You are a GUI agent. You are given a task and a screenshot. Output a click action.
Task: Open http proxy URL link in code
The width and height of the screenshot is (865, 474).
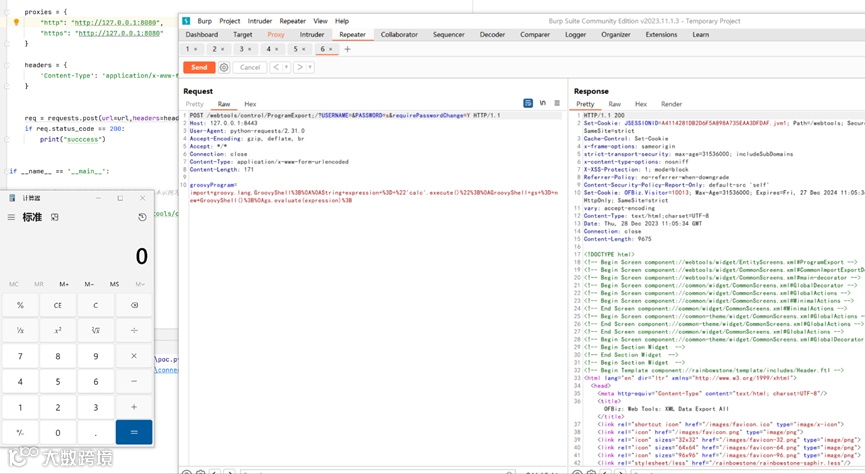(x=117, y=23)
